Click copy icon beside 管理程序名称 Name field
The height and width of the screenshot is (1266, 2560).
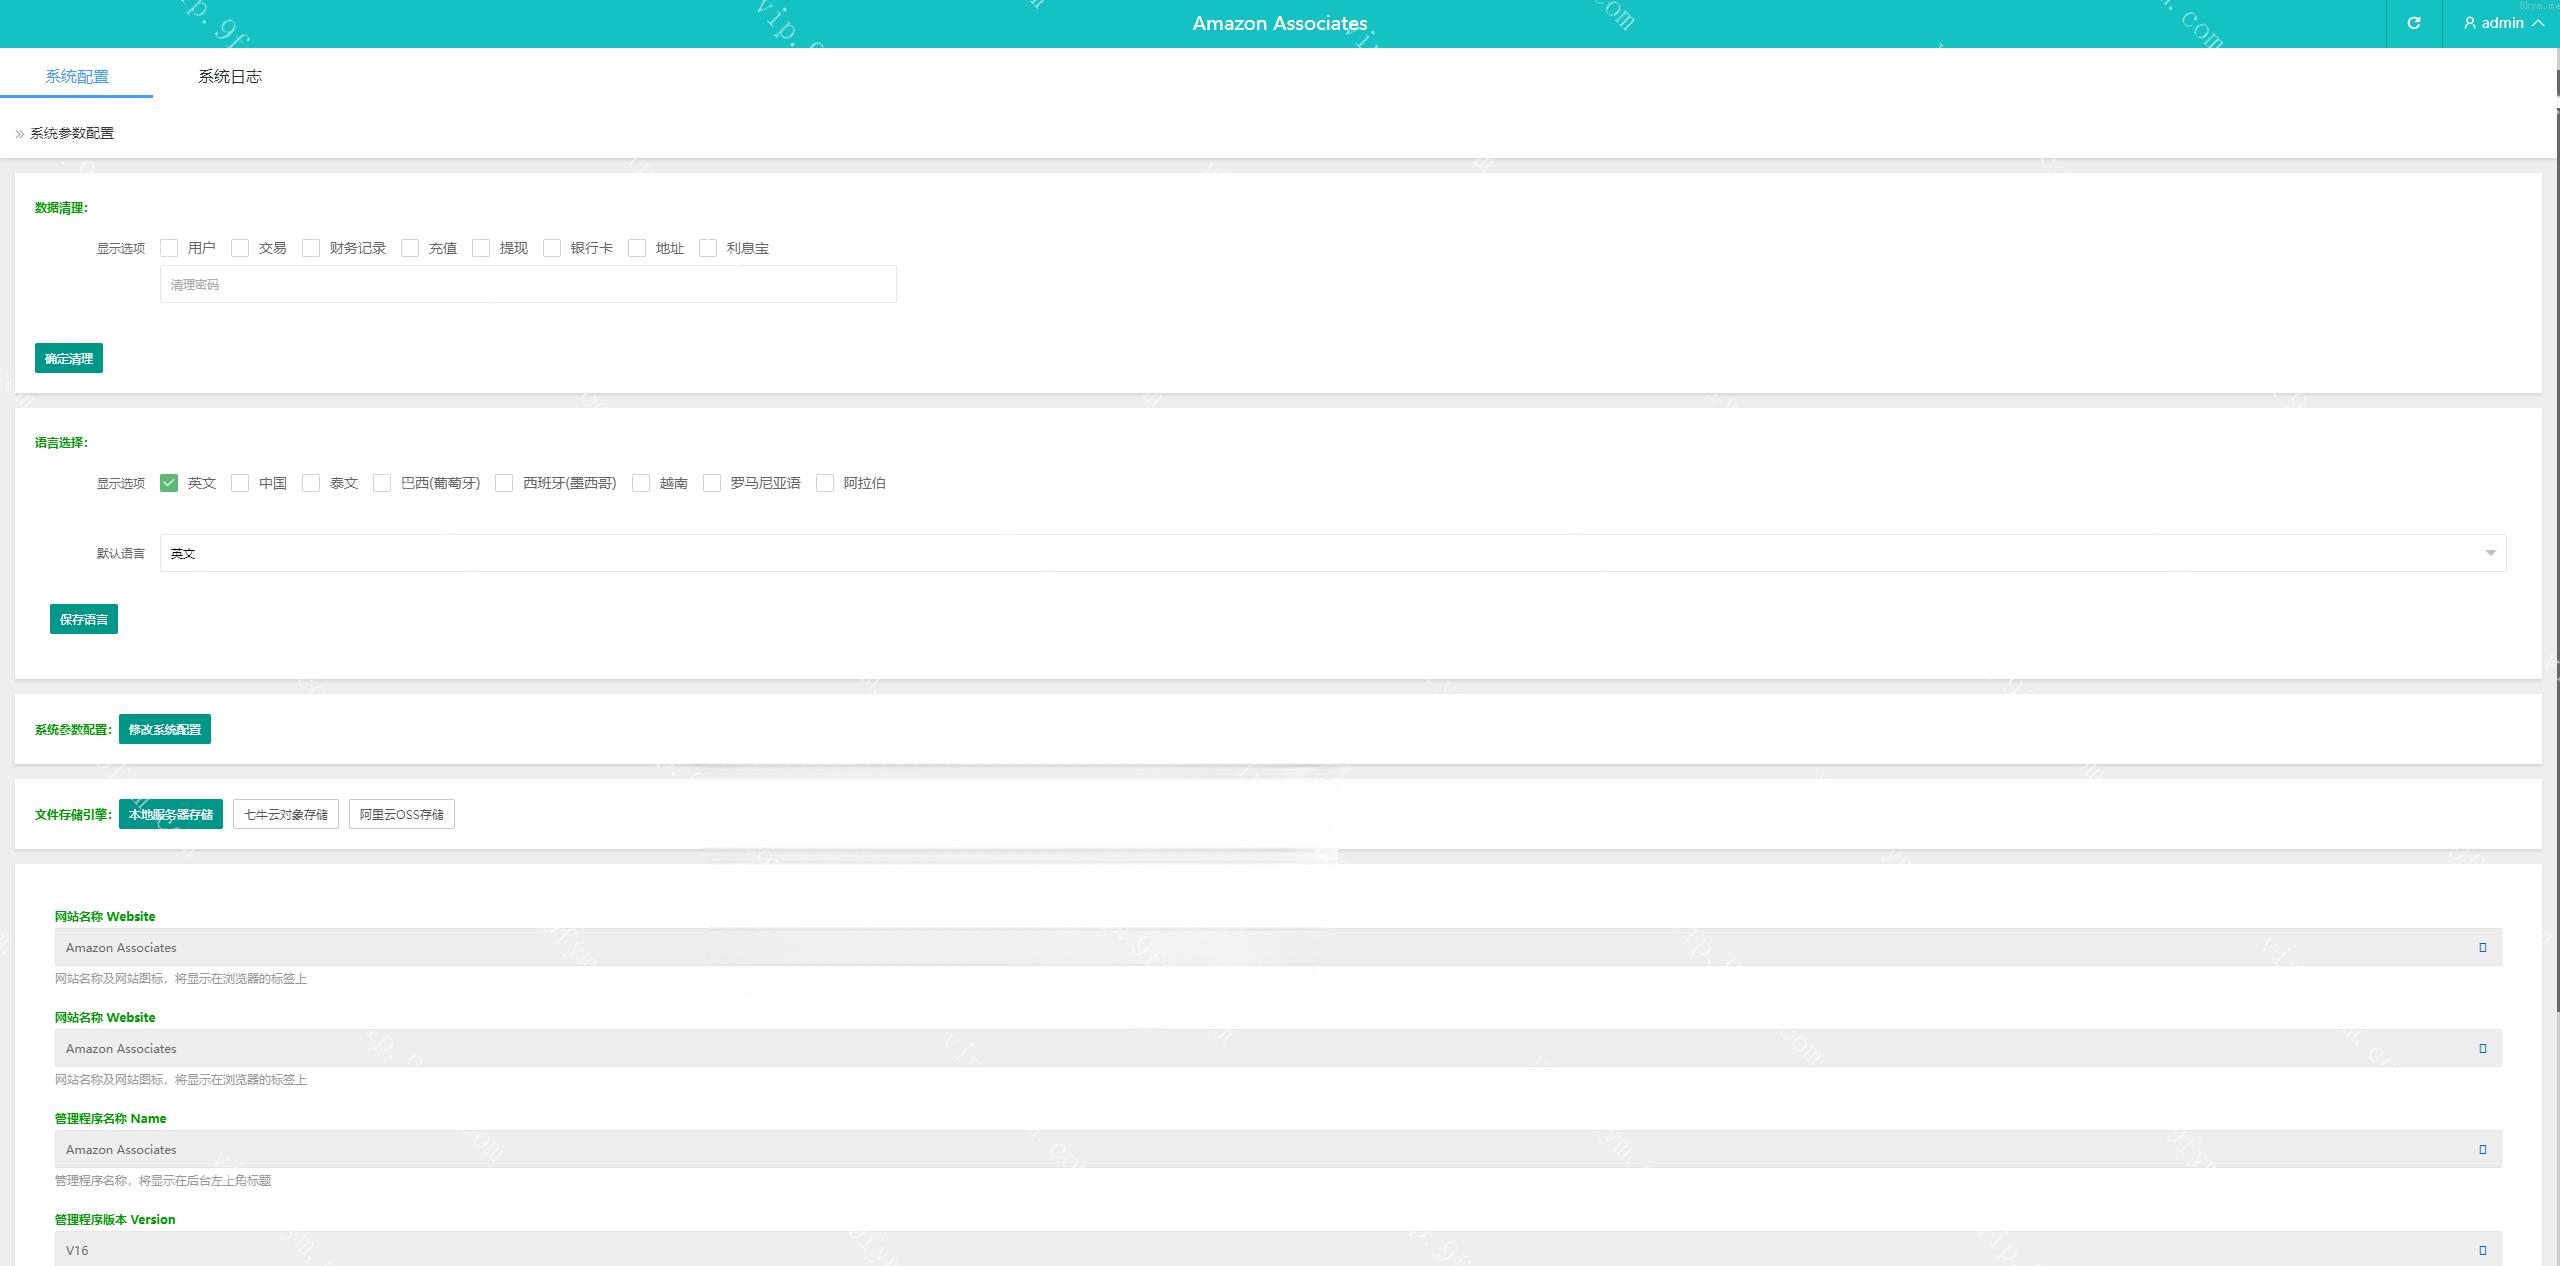point(2482,1149)
